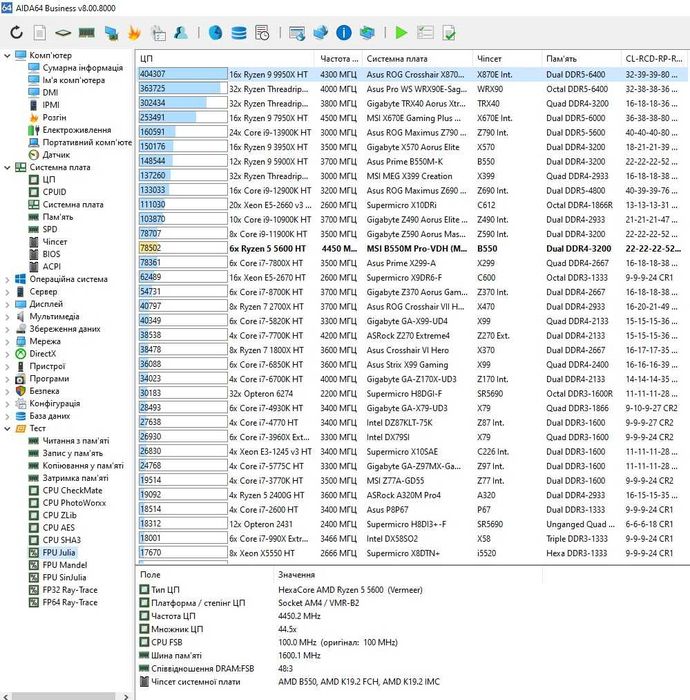Collapse the Тест tree node

coord(7,429)
